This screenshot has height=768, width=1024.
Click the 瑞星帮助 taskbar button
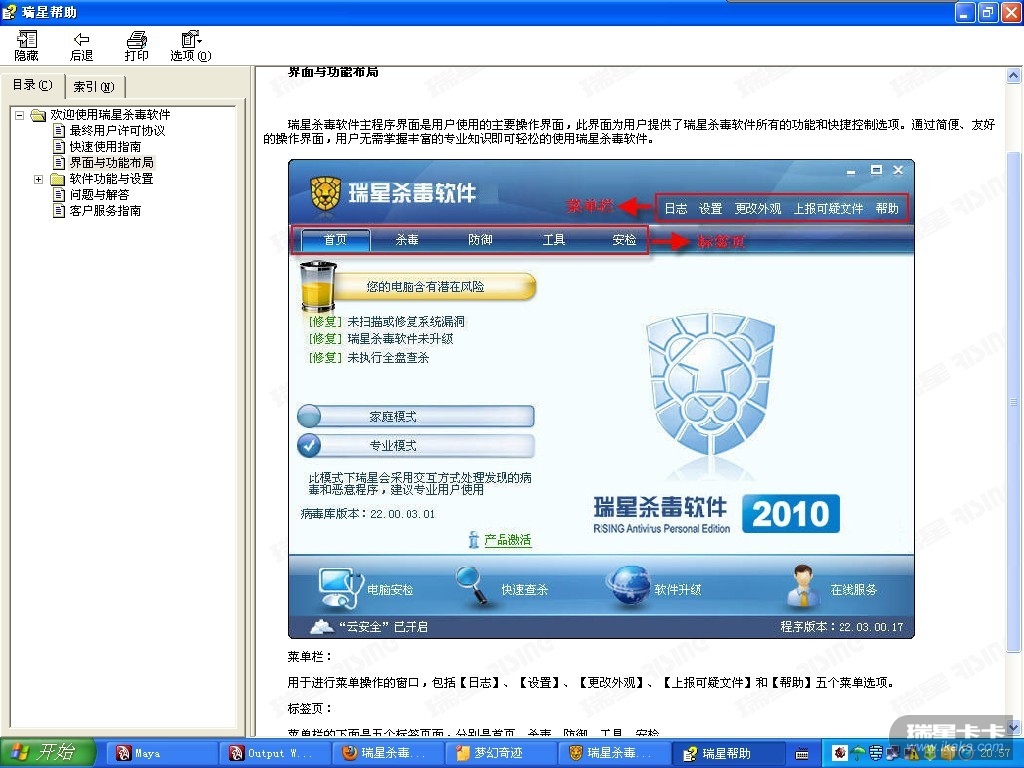tap(728, 754)
